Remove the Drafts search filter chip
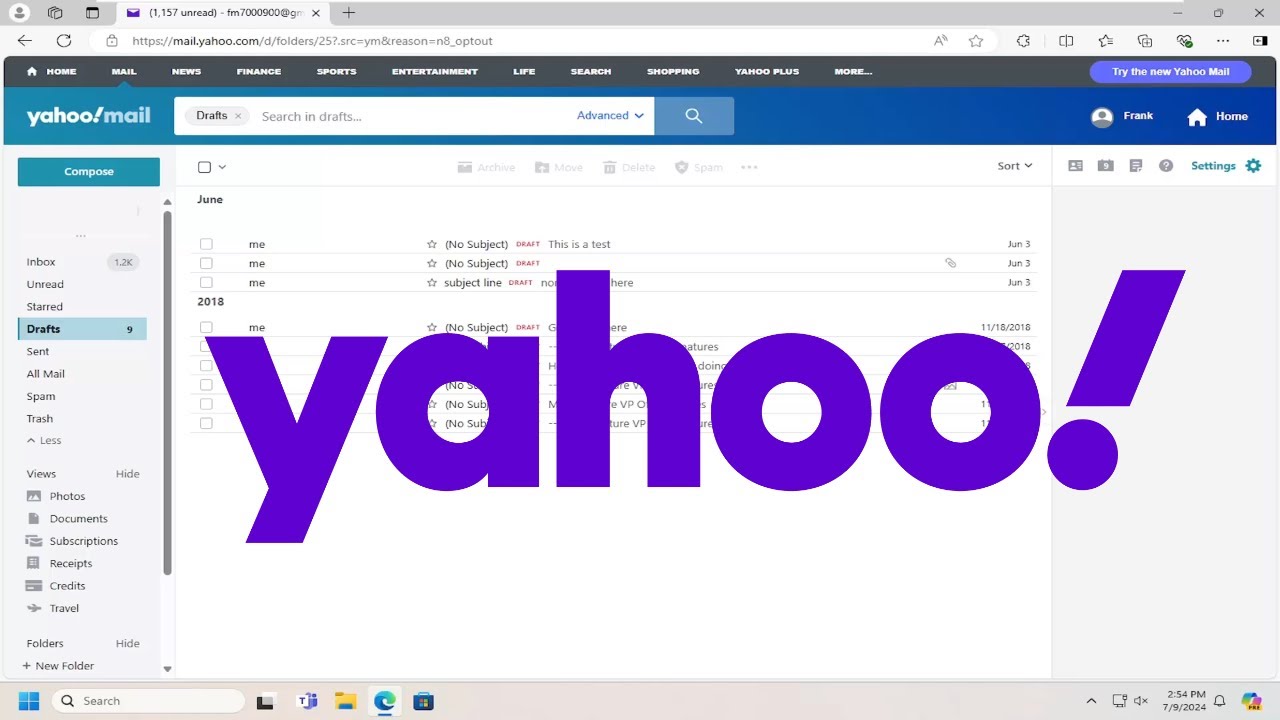Screen dimensions: 1280x720 click(238, 116)
